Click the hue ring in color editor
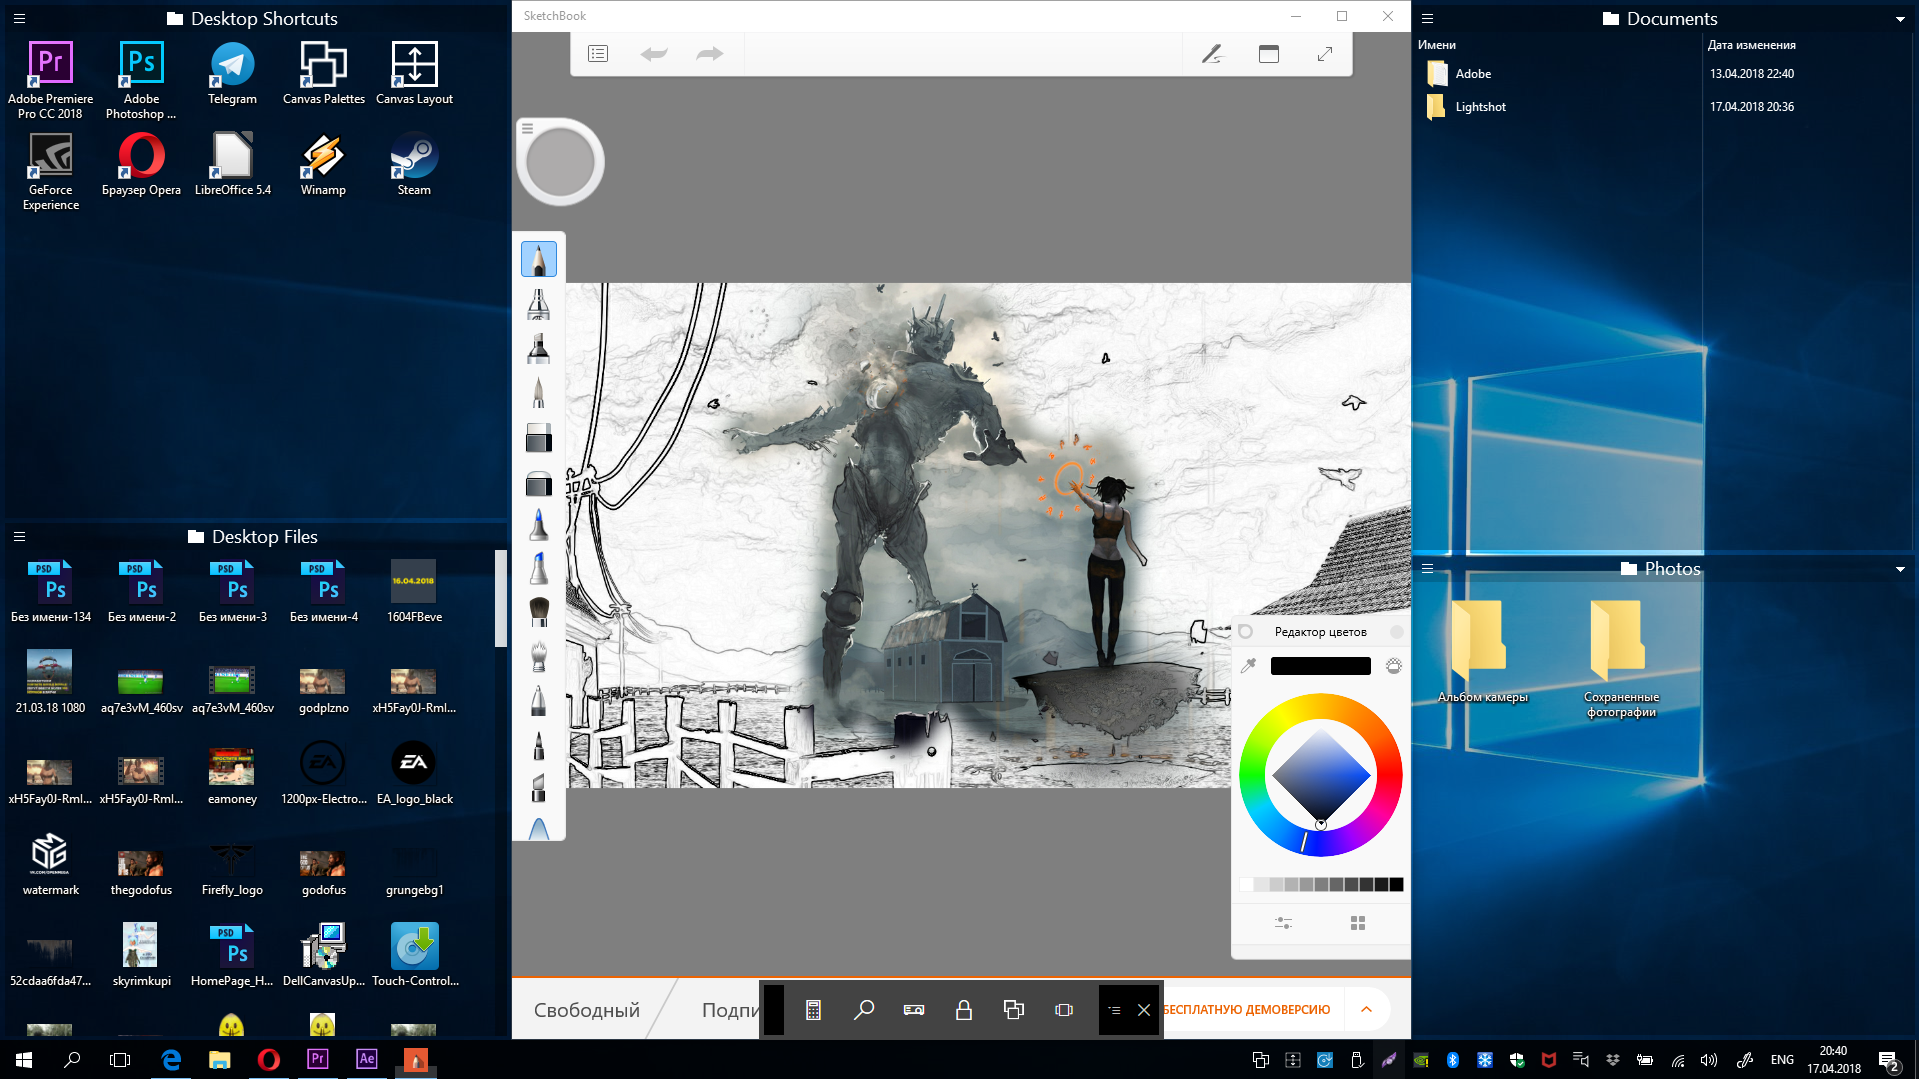This screenshot has width=1919, height=1079. tap(1321, 704)
